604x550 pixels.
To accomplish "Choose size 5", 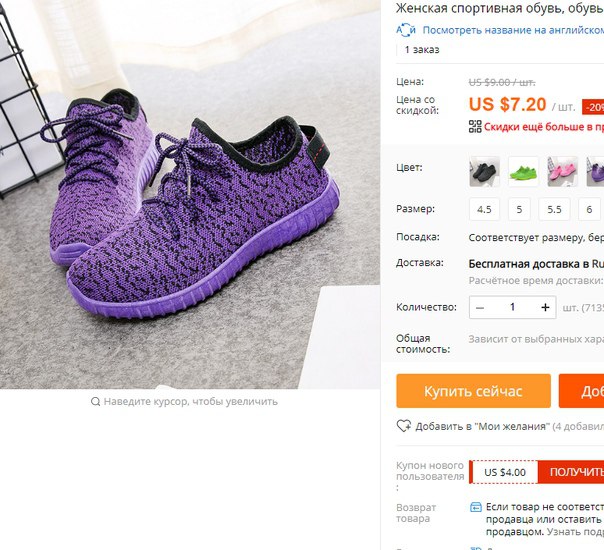I will pos(519,210).
